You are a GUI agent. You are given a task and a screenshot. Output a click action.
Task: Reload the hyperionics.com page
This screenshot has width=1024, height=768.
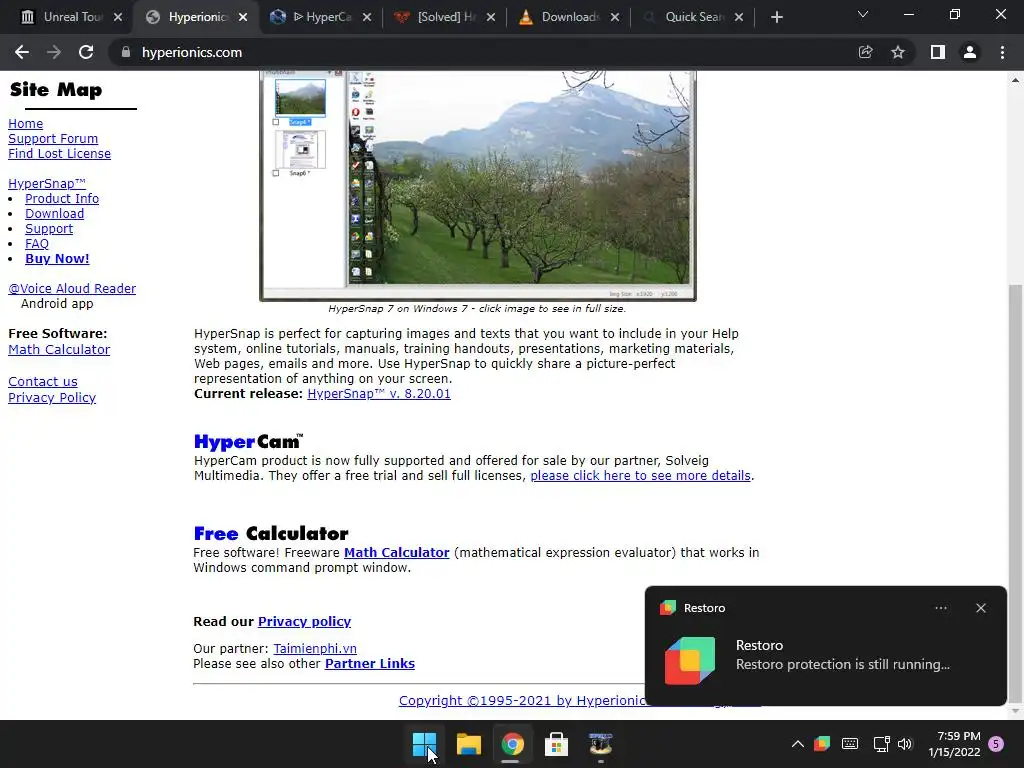pos(86,52)
